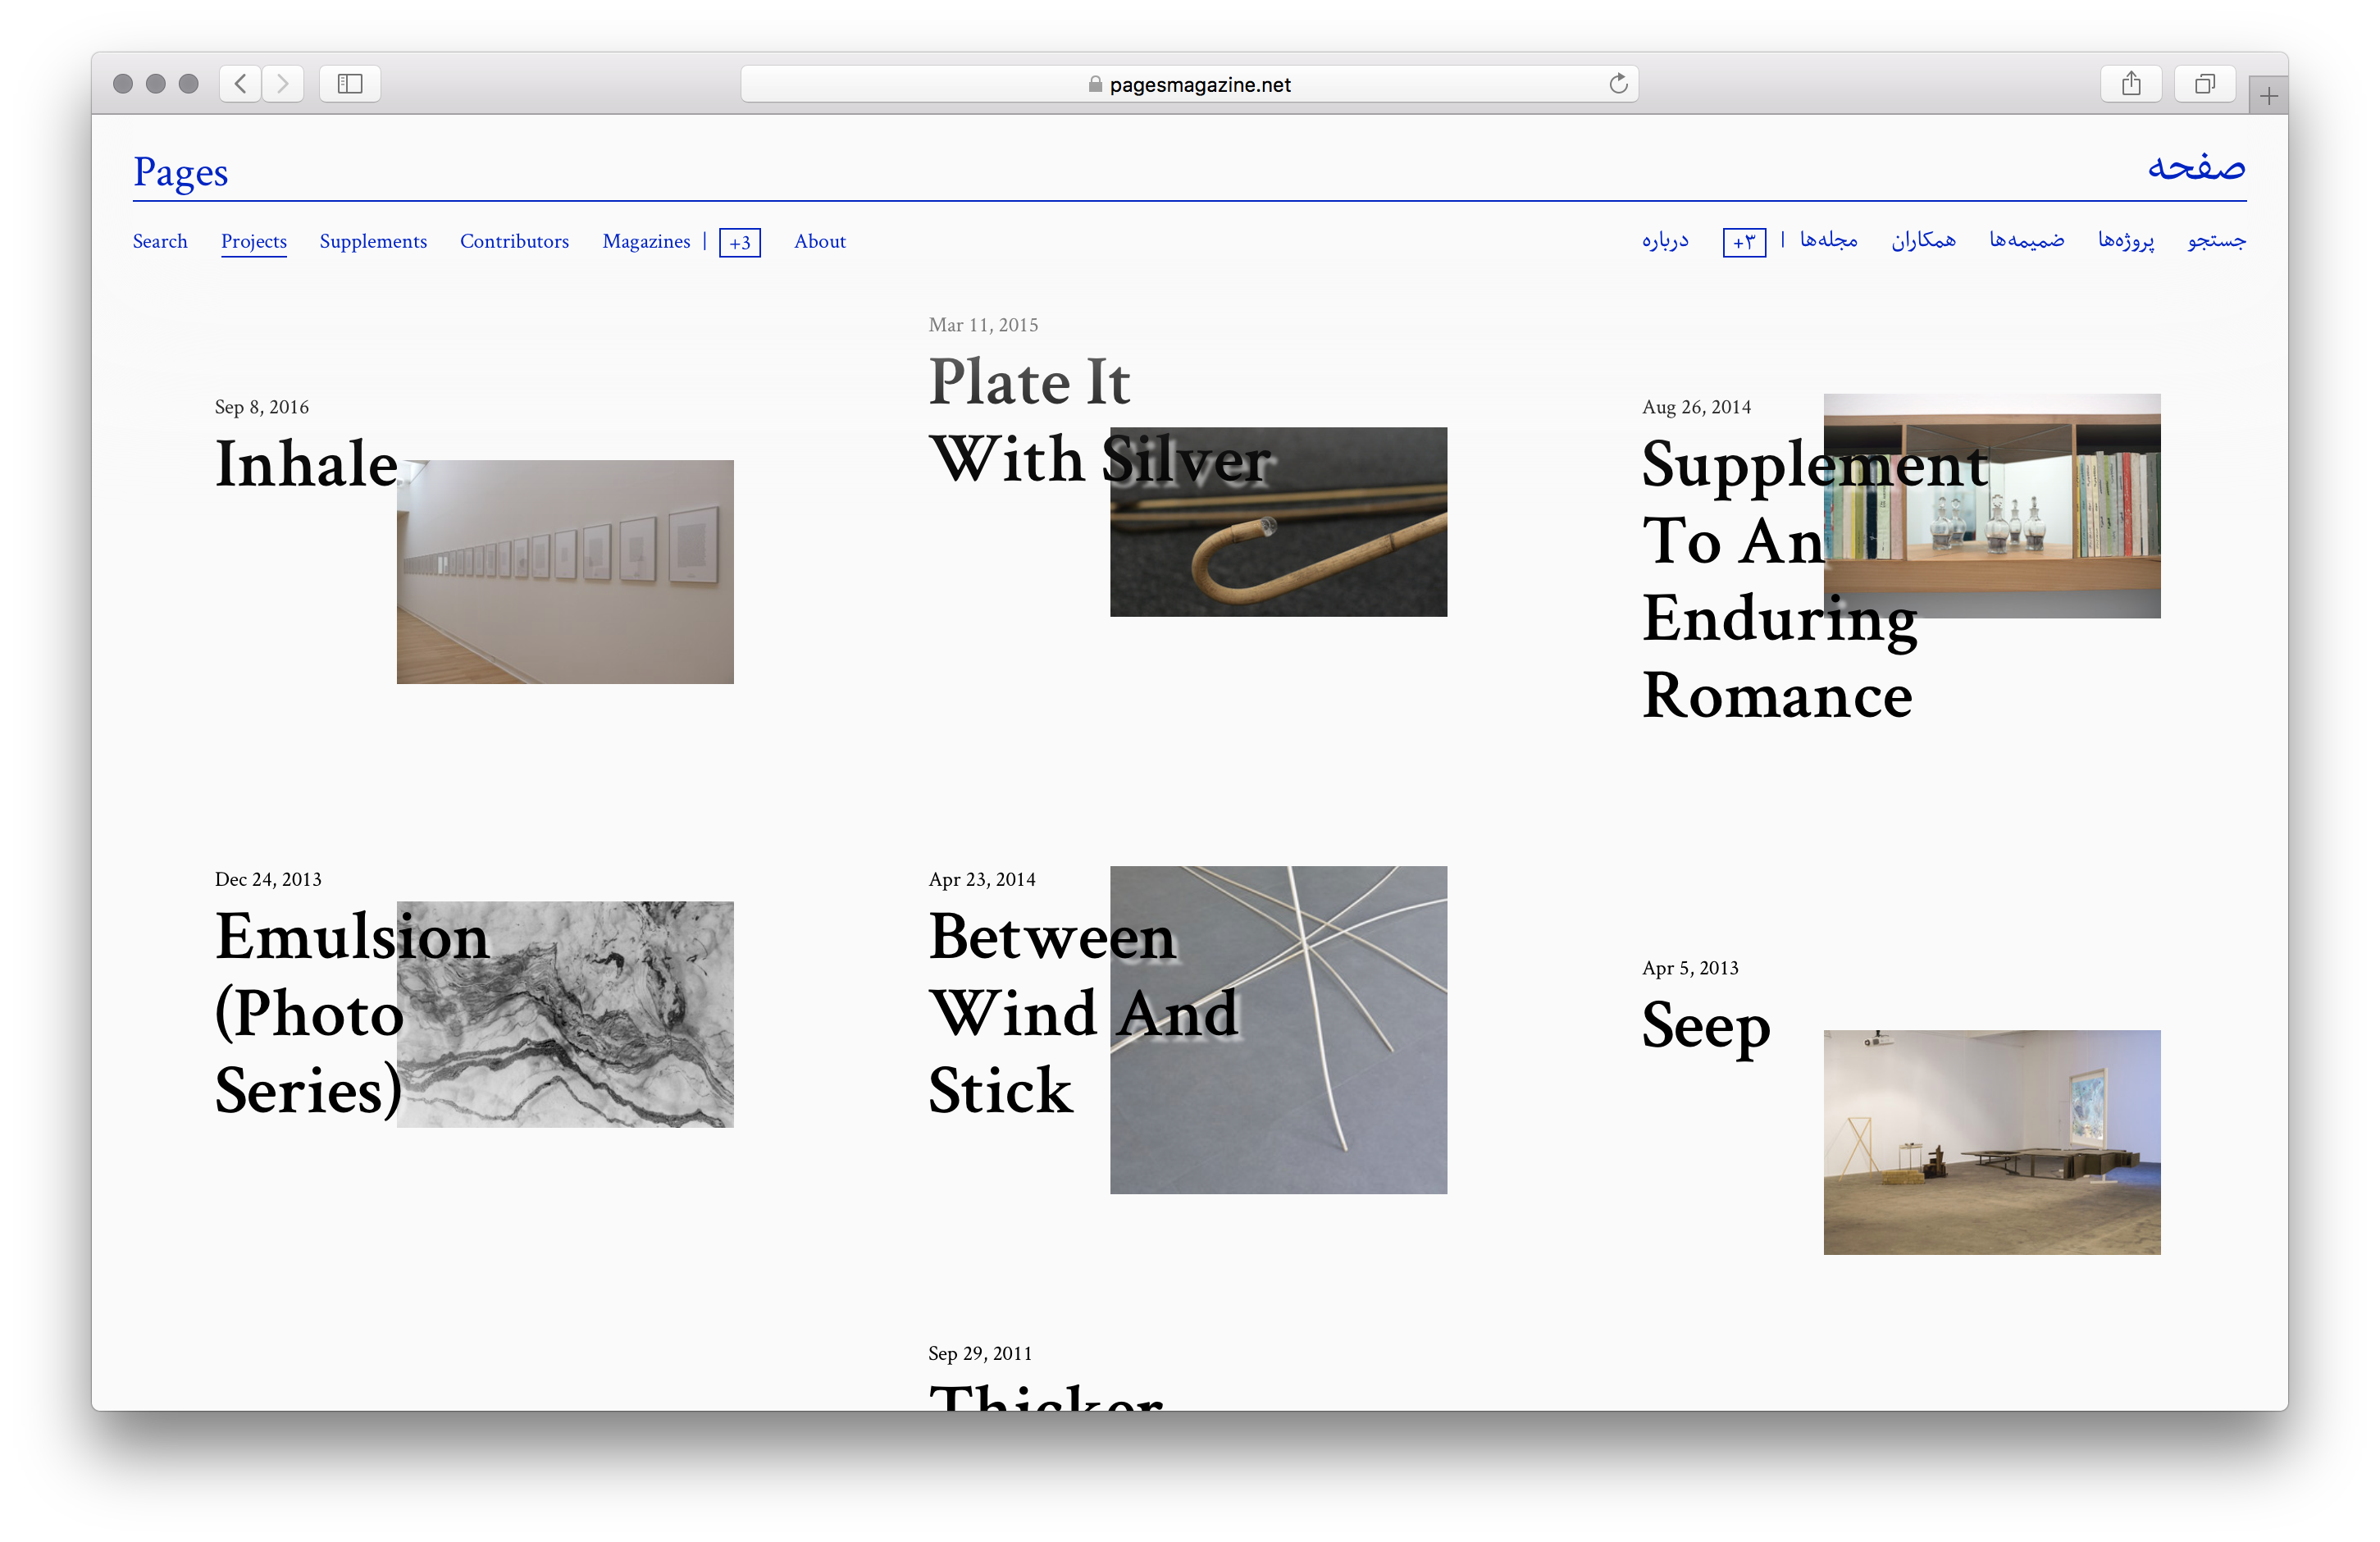Click the Search link in navigation
The width and height of the screenshot is (2380, 1542).
pos(160,241)
